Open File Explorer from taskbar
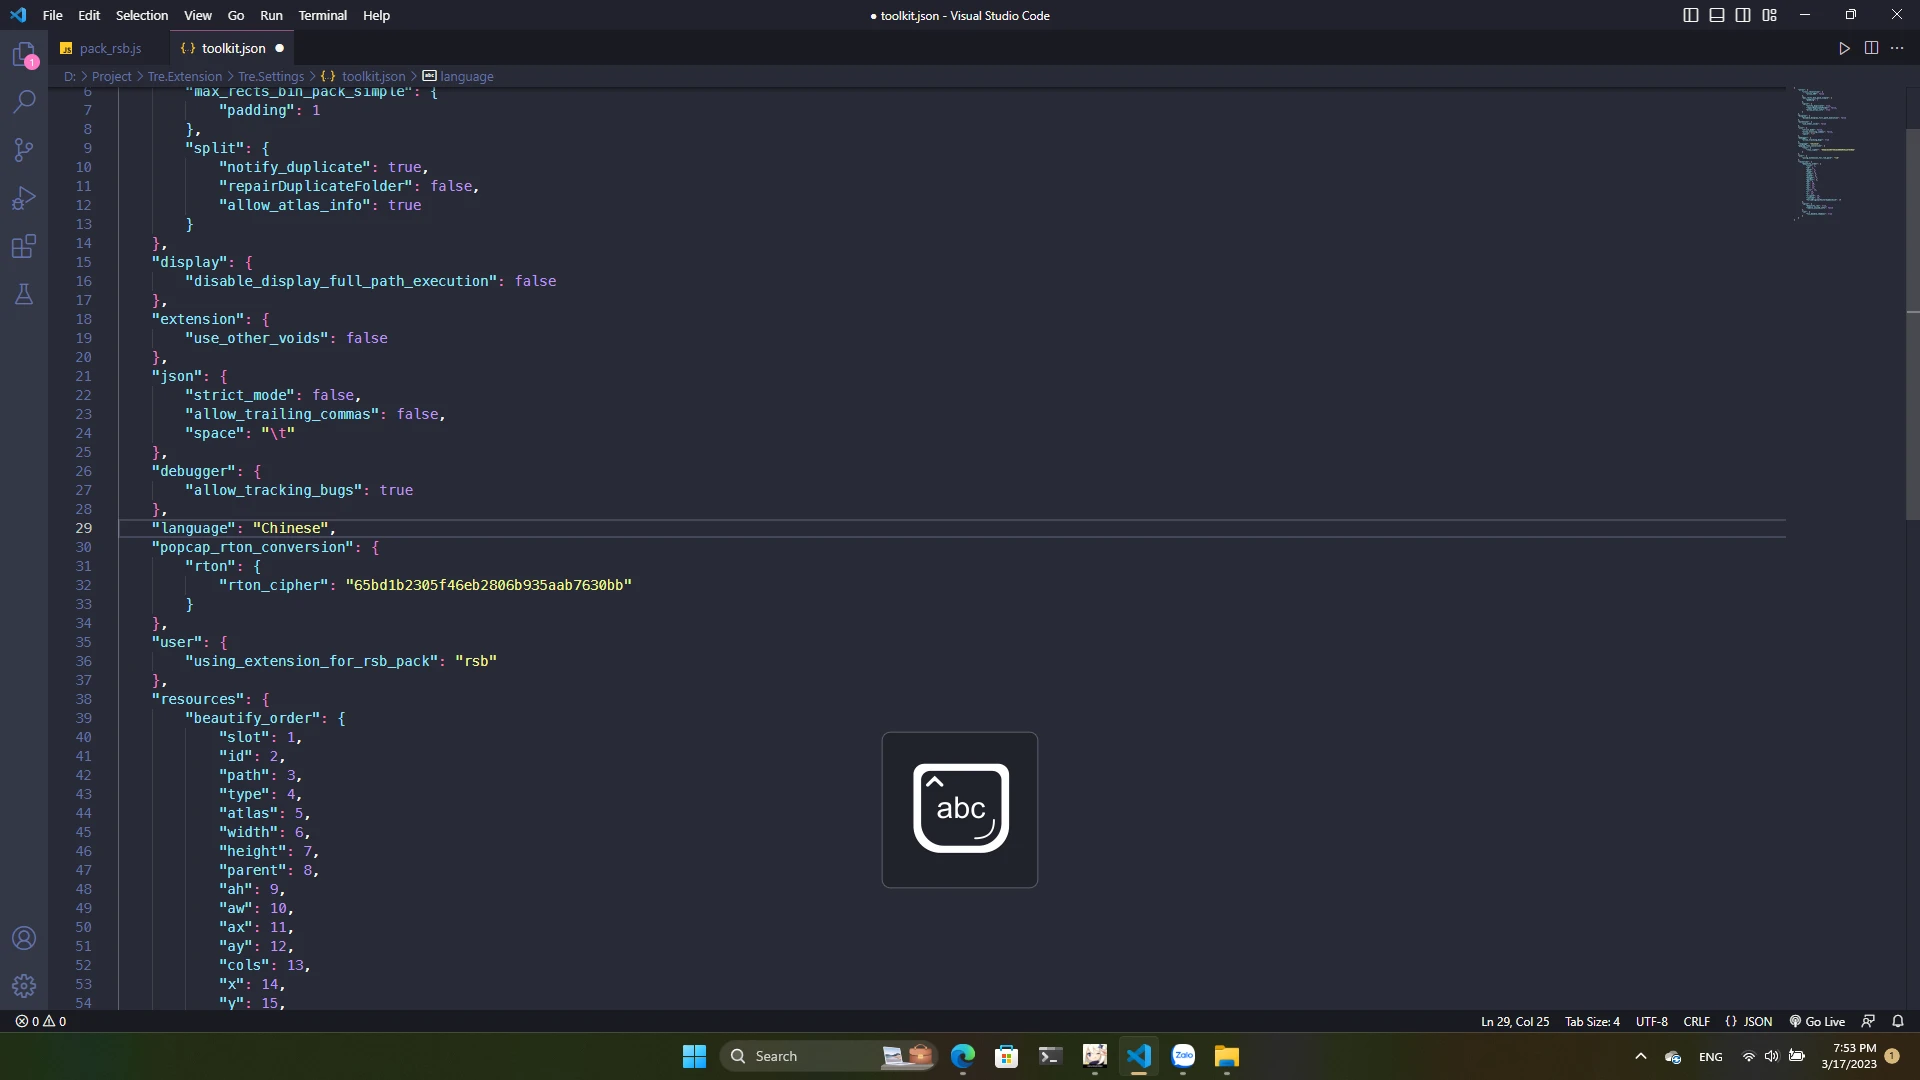This screenshot has width=1920, height=1080. [1227, 1056]
